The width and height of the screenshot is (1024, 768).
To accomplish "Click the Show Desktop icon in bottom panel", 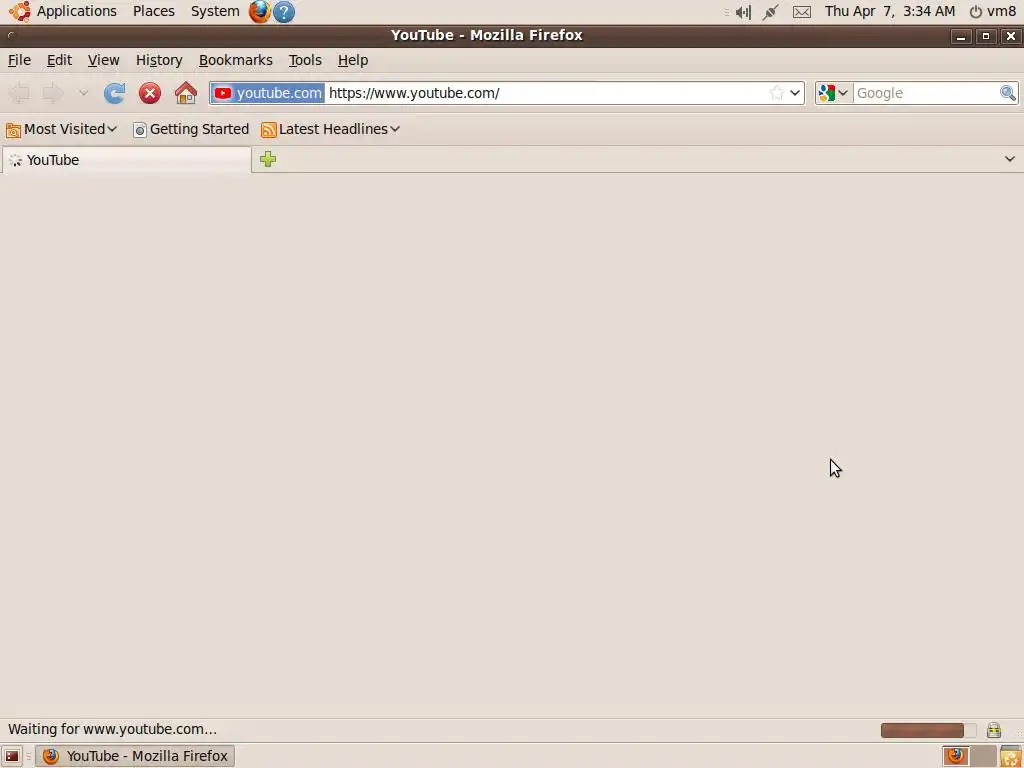I will click(12, 756).
